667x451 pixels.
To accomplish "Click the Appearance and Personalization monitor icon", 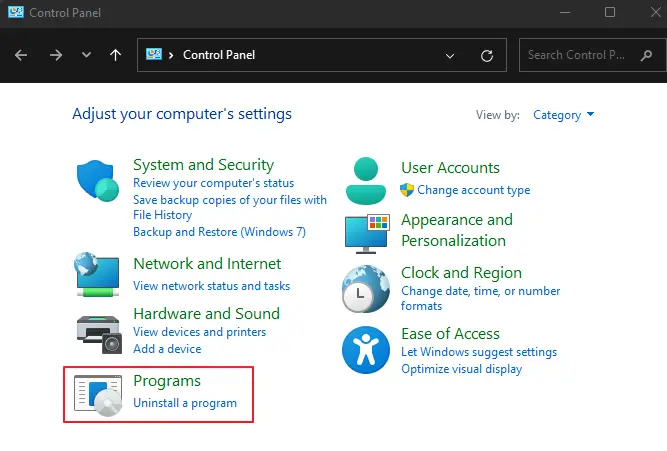I will pyautogui.click(x=367, y=234).
